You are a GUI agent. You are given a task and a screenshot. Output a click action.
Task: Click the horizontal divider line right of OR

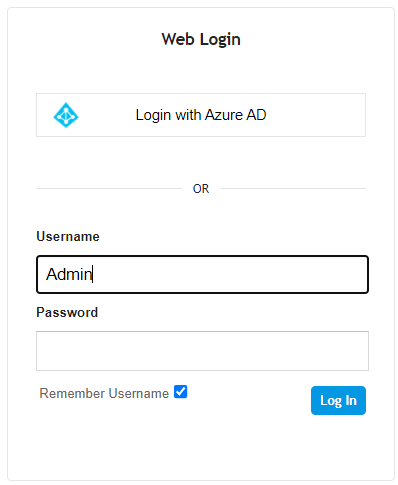(293, 189)
